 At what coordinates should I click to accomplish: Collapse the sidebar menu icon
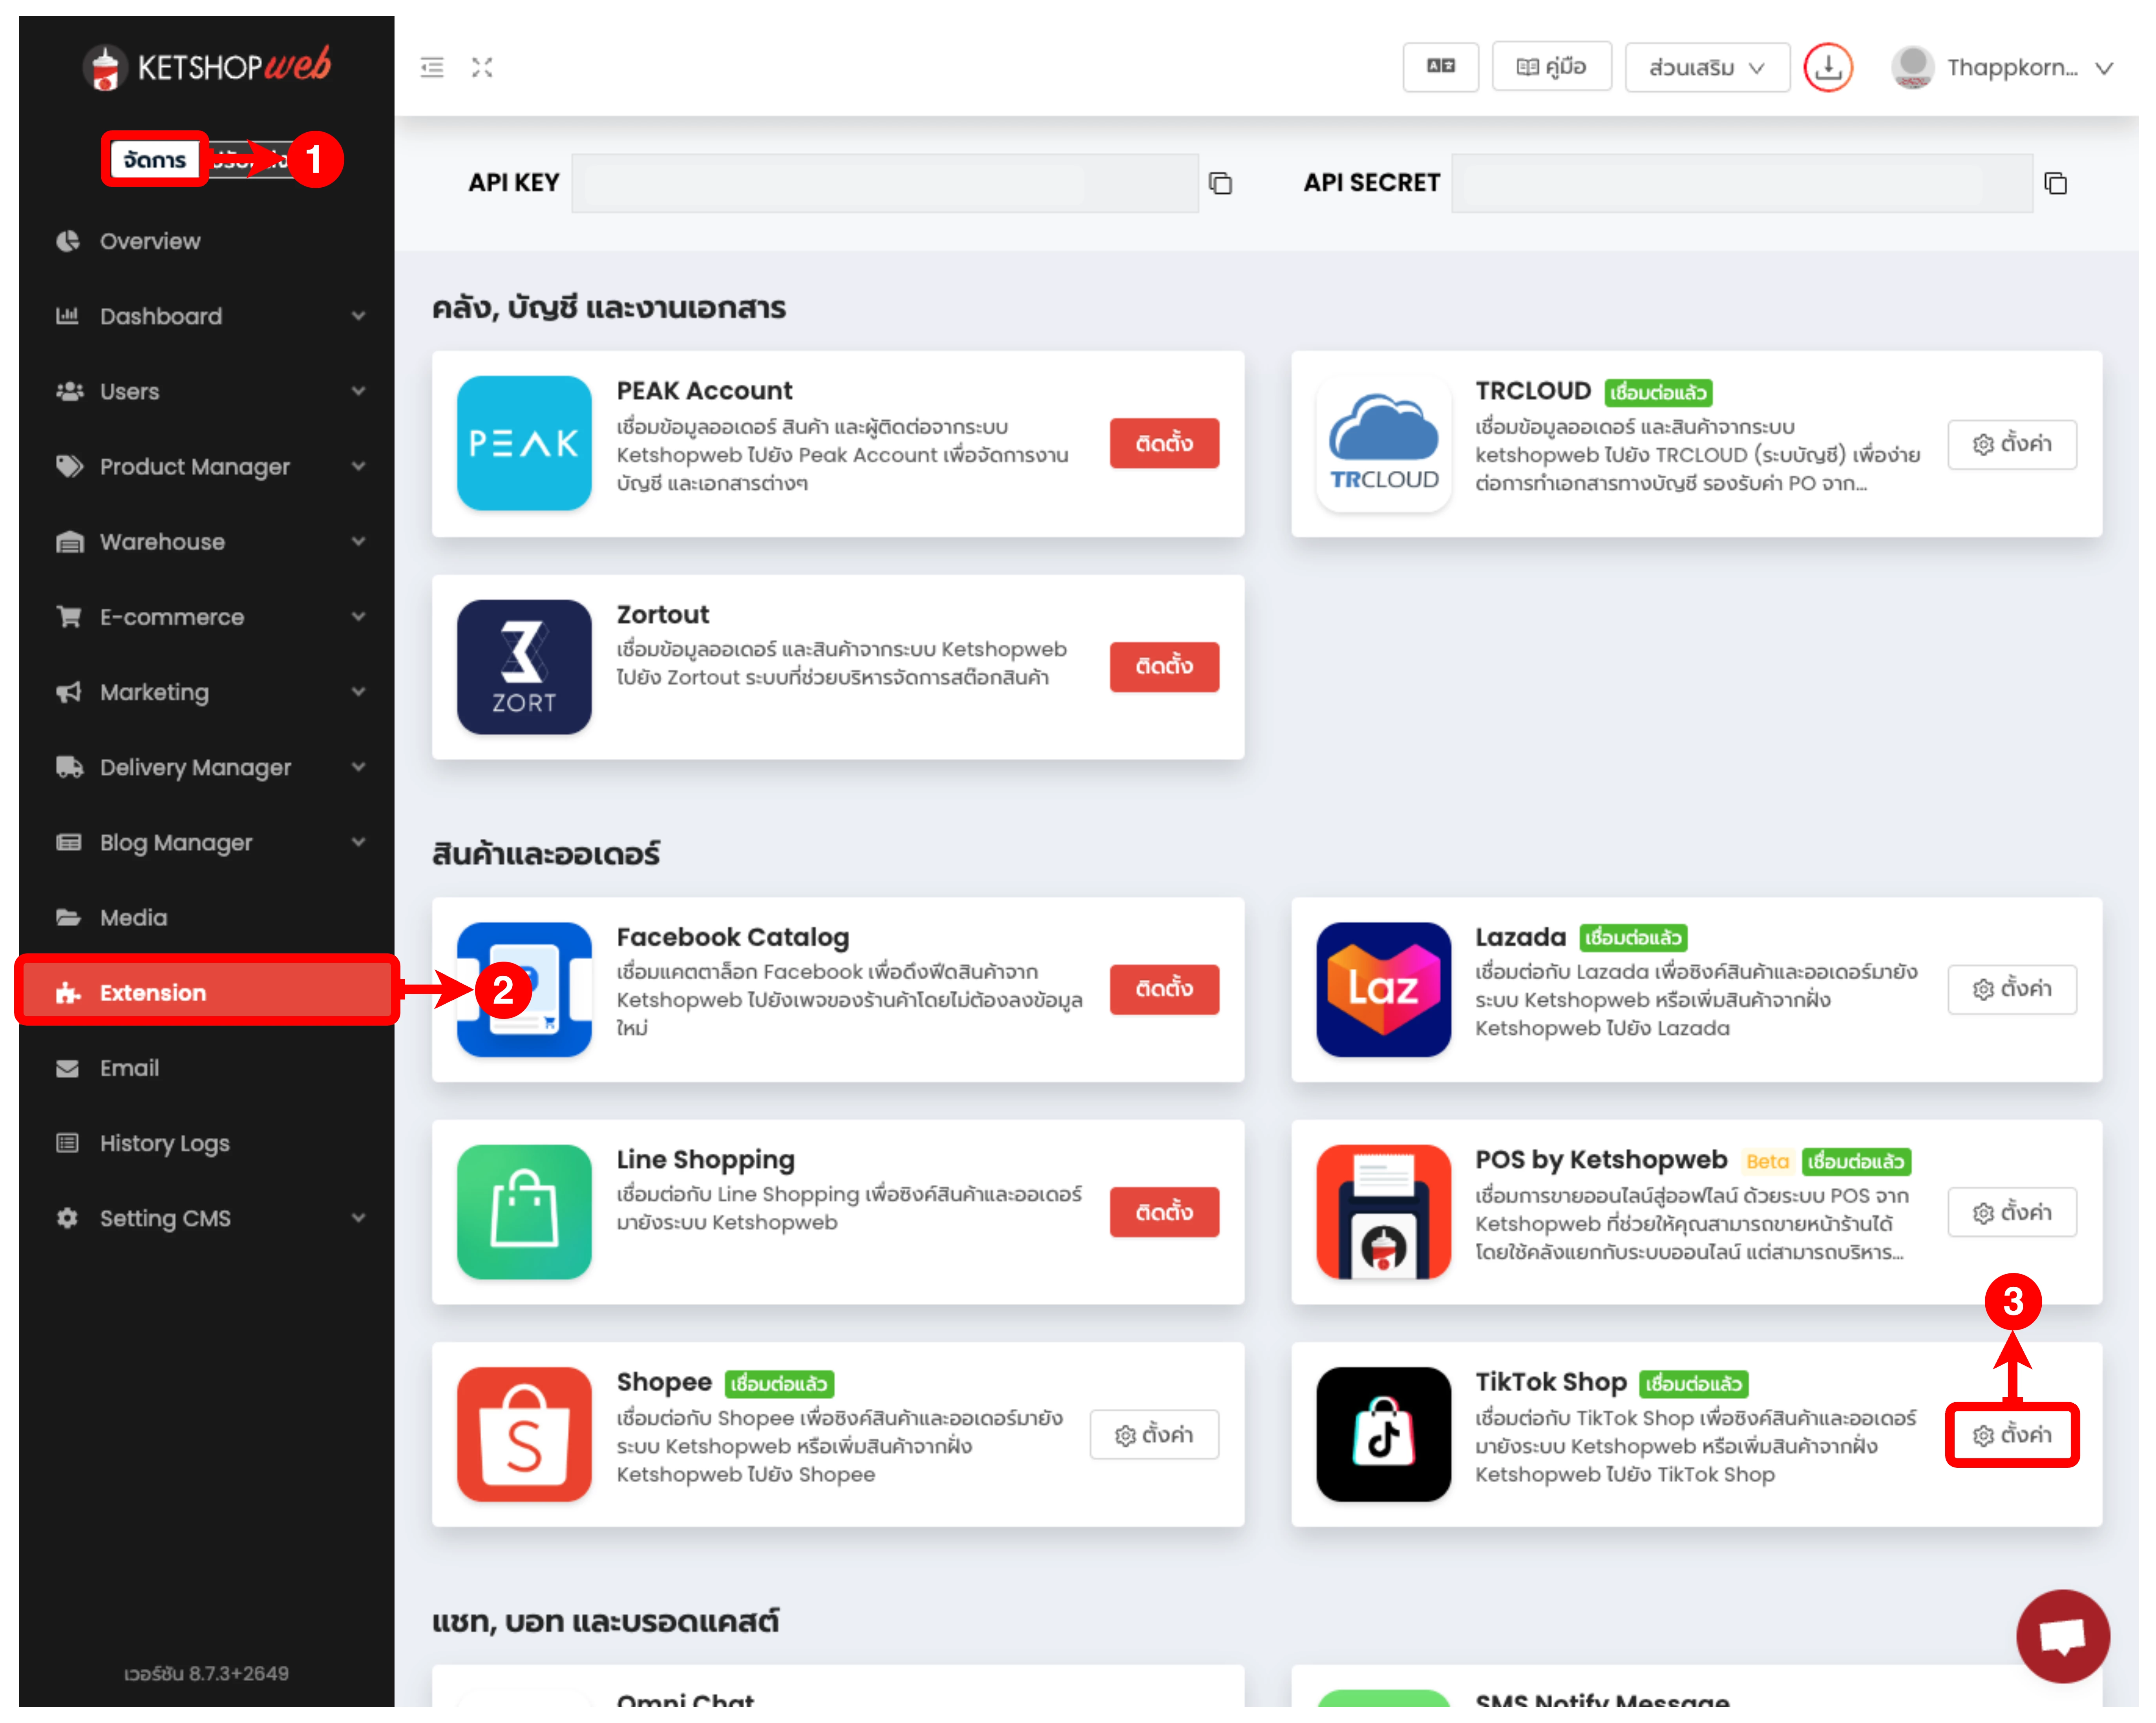pos(432,68)
